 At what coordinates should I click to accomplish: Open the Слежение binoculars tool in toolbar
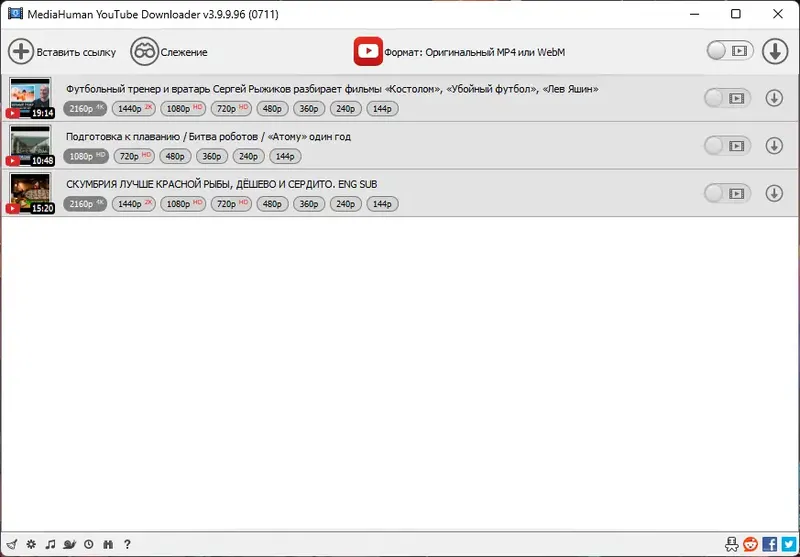[x=144, y=52]
